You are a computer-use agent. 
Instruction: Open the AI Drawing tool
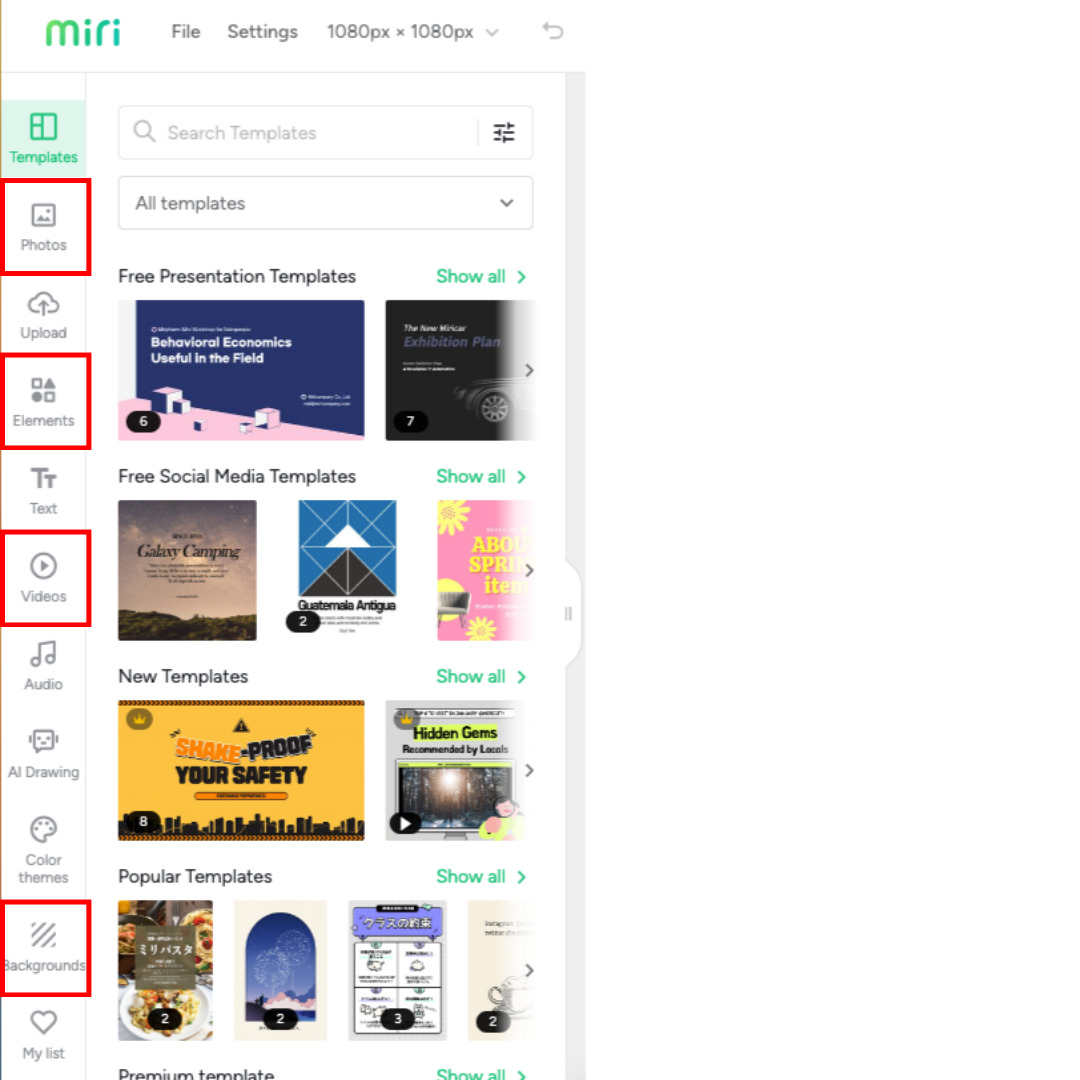tap(43, 752)
